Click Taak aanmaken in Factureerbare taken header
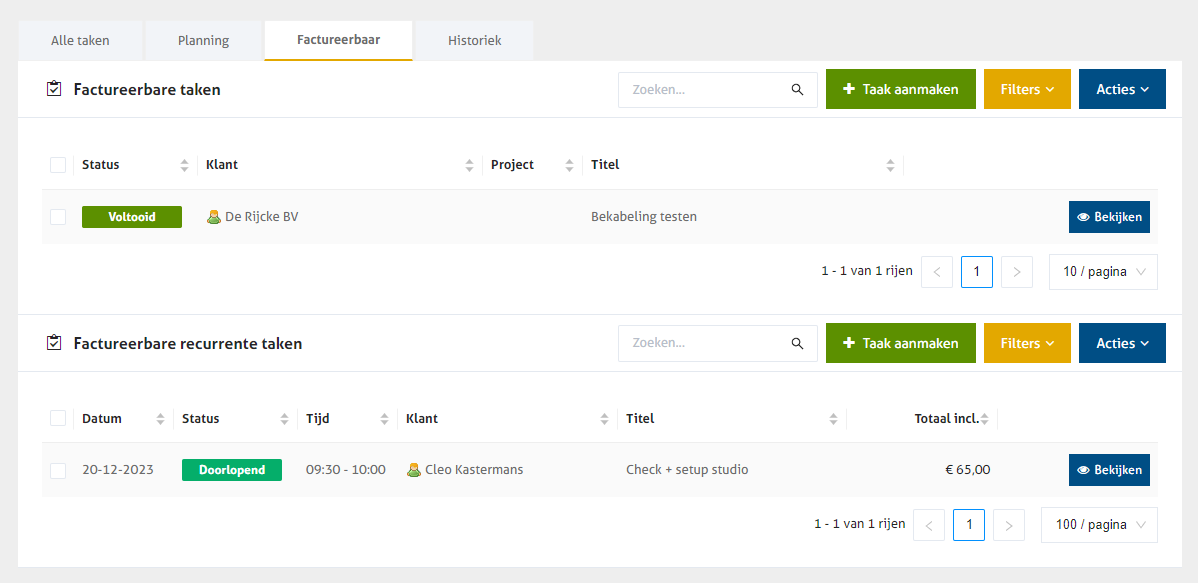The height and width of the screenshot is (583, 1198). pos(900,90)
